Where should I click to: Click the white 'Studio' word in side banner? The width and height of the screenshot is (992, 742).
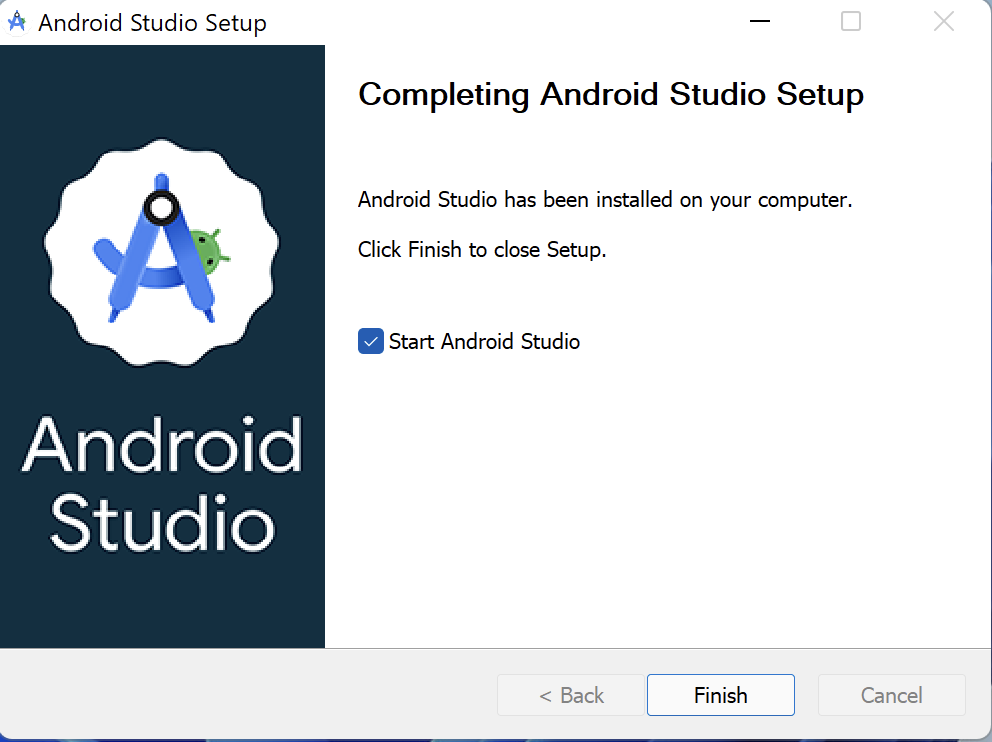click(162, 520)
